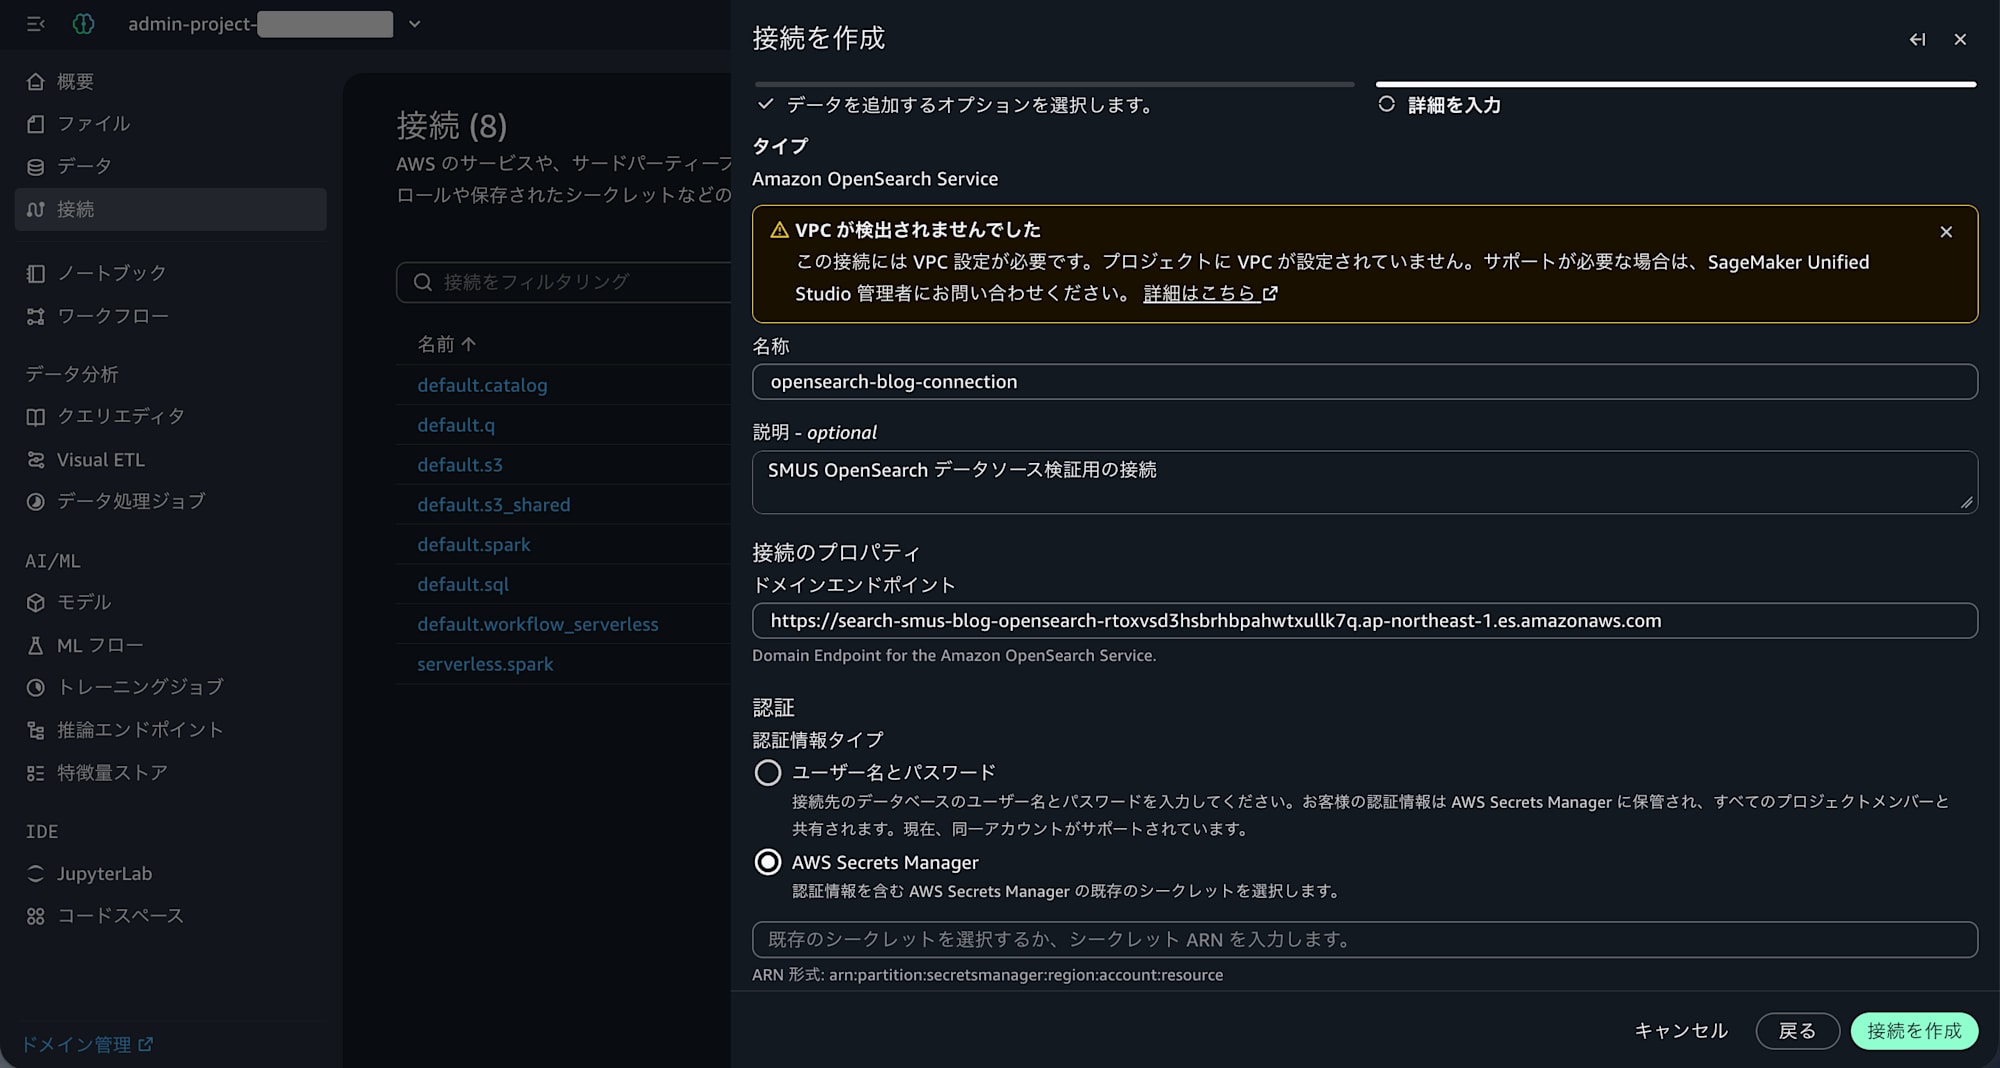This screenshot has width=2000, height=1068.
Task: Select the AWS Secrets Manager radio option
Action: [x=768, y=862]
